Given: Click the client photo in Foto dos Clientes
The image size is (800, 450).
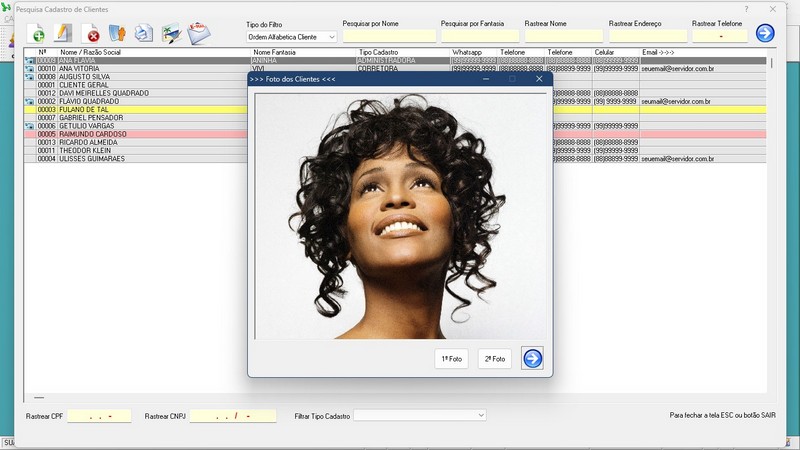Looking at the screenshot, I should (x=401, y=216).
